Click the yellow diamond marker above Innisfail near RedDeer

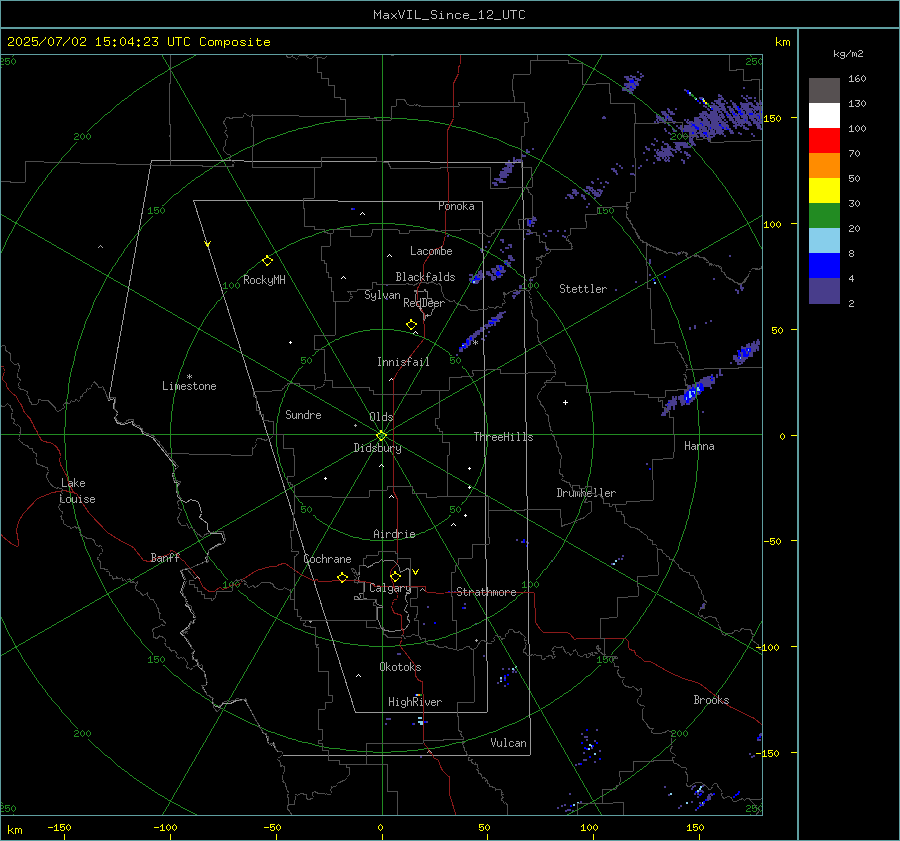(411, 325)
